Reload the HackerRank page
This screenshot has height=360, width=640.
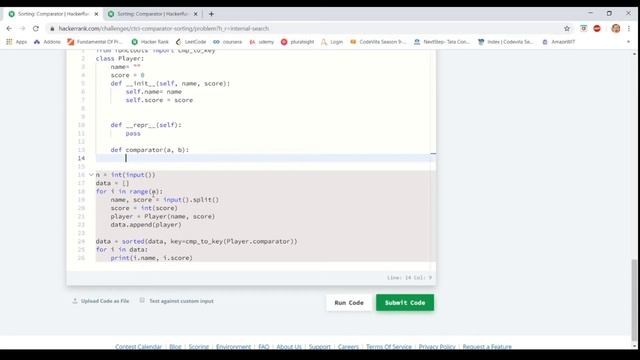[x=36, y=29]
